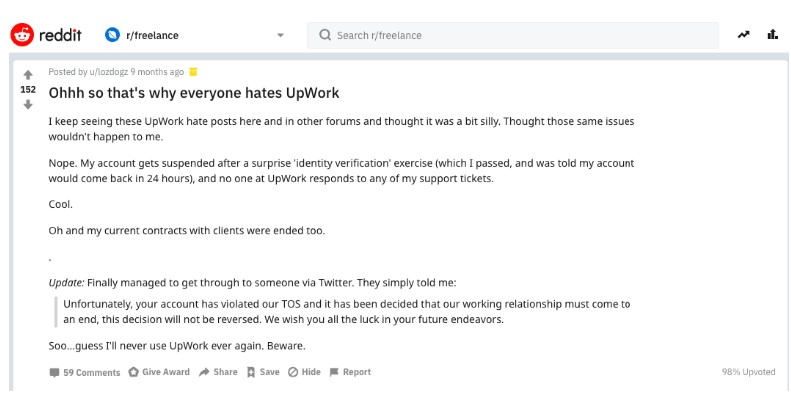This screenshot has height=402, width=791.
Task: Open the bar chart stats icon
Action: [x=772, y=34]
